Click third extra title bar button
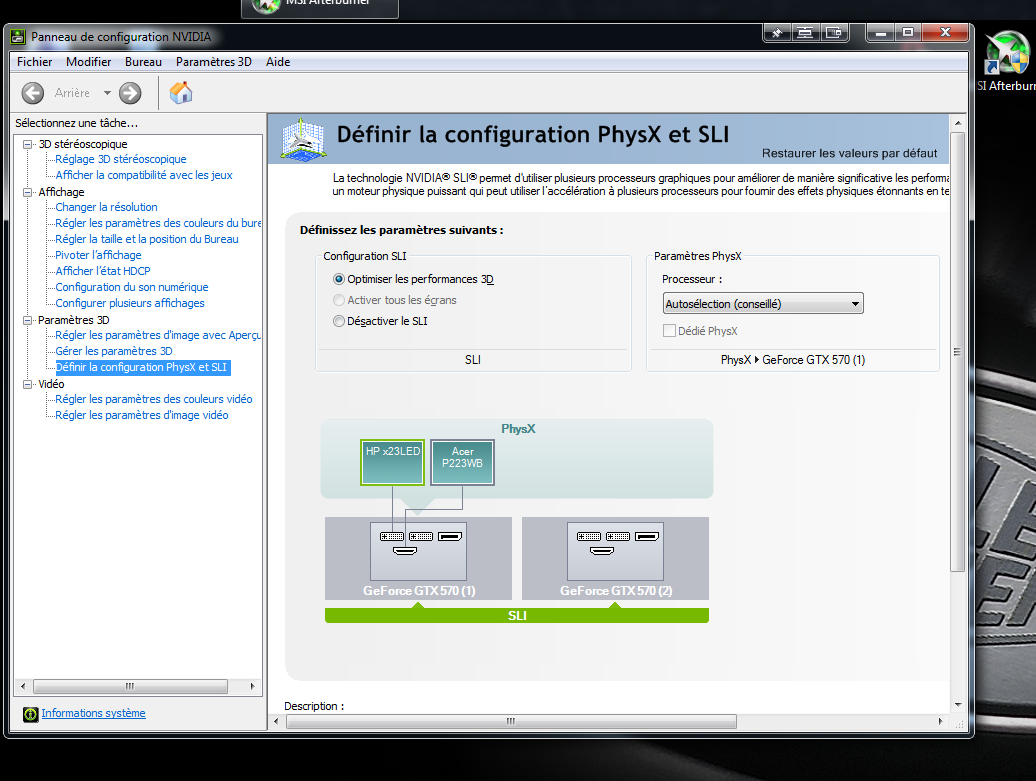Image resolution: width=1036 pixels, height=781 pixels. [834, 32]
